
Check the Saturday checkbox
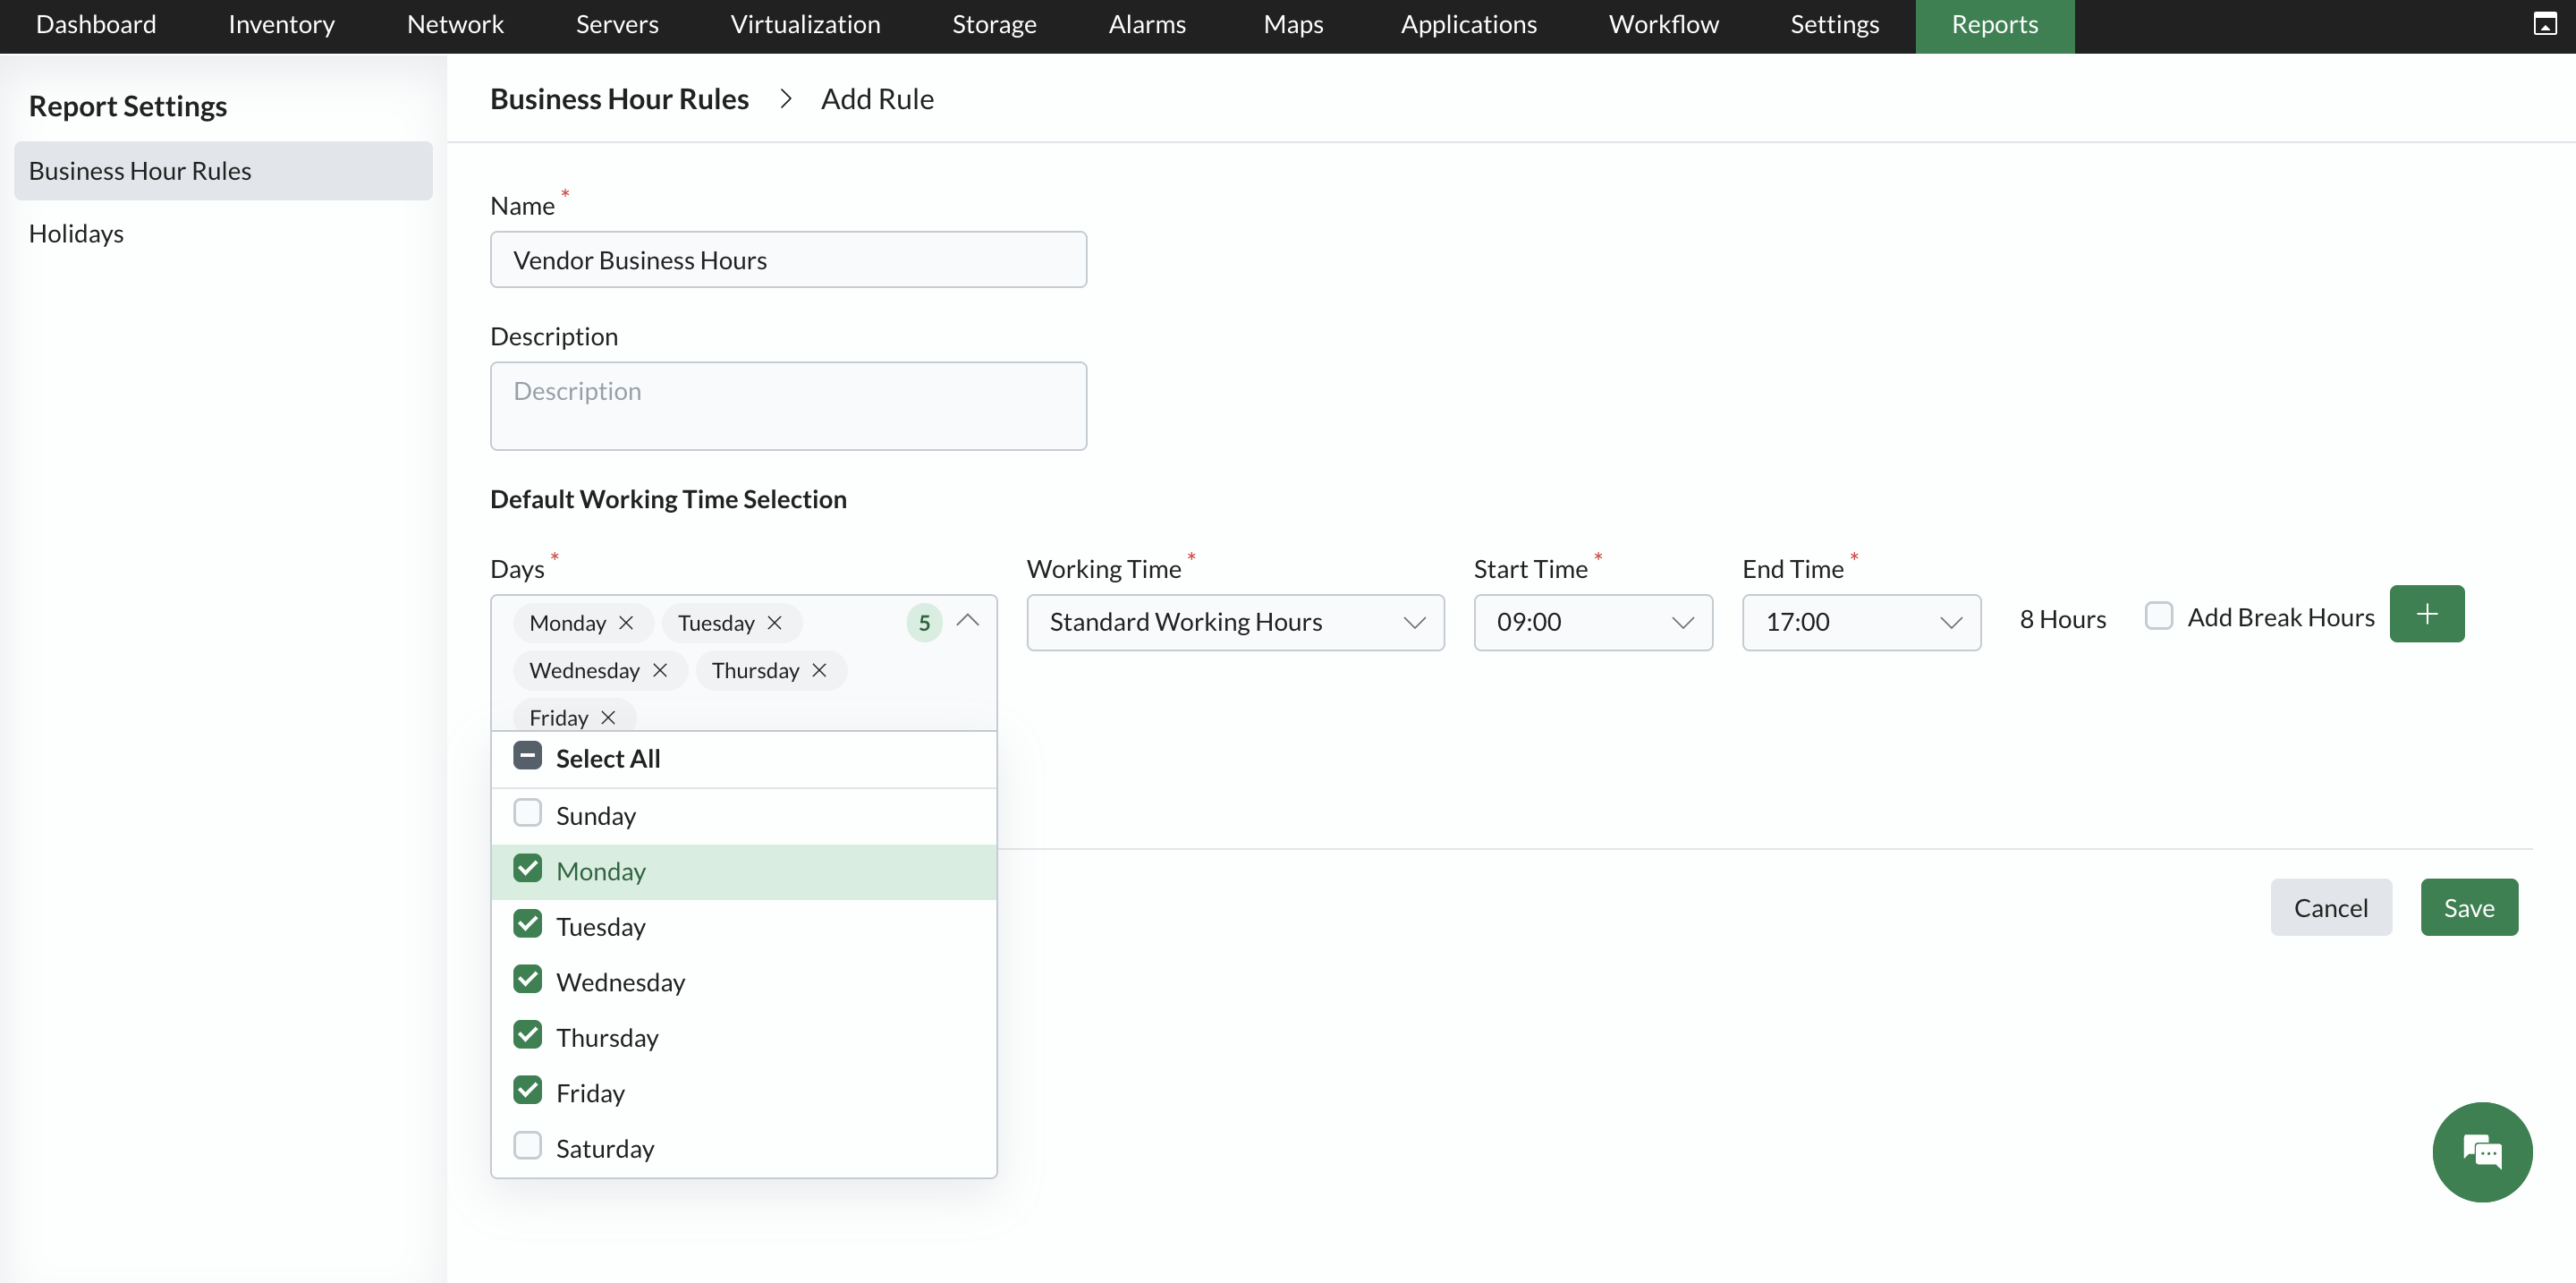pos(527,1146)
